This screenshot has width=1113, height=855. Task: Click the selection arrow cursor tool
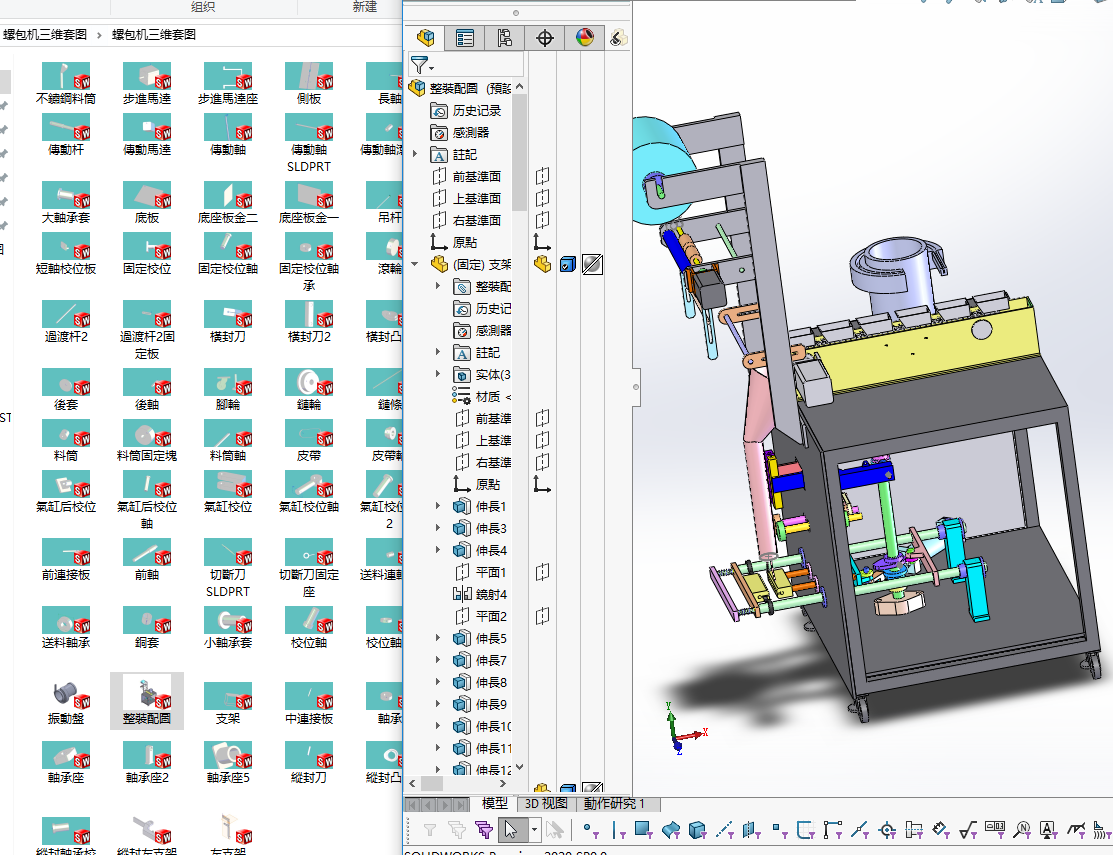(x=511, y=829)
